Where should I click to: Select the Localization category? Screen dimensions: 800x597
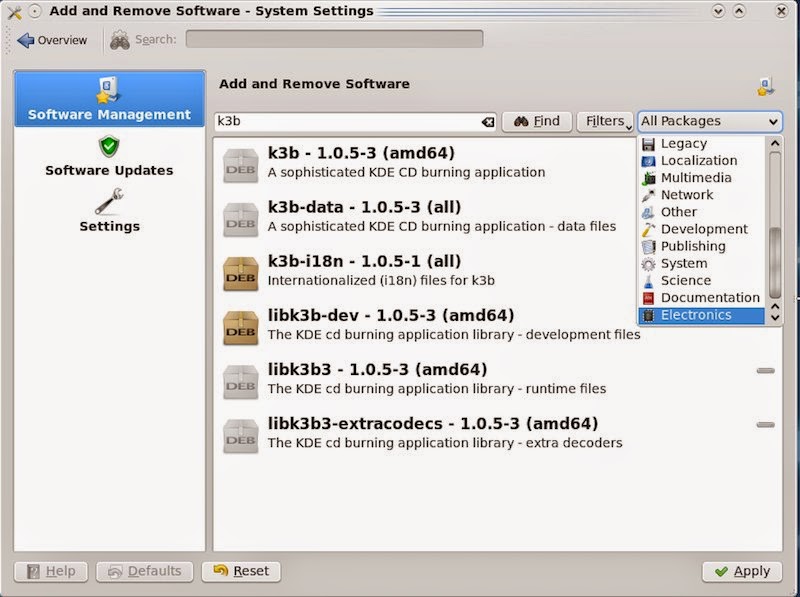pyautogui.click(x=701, y=160)
